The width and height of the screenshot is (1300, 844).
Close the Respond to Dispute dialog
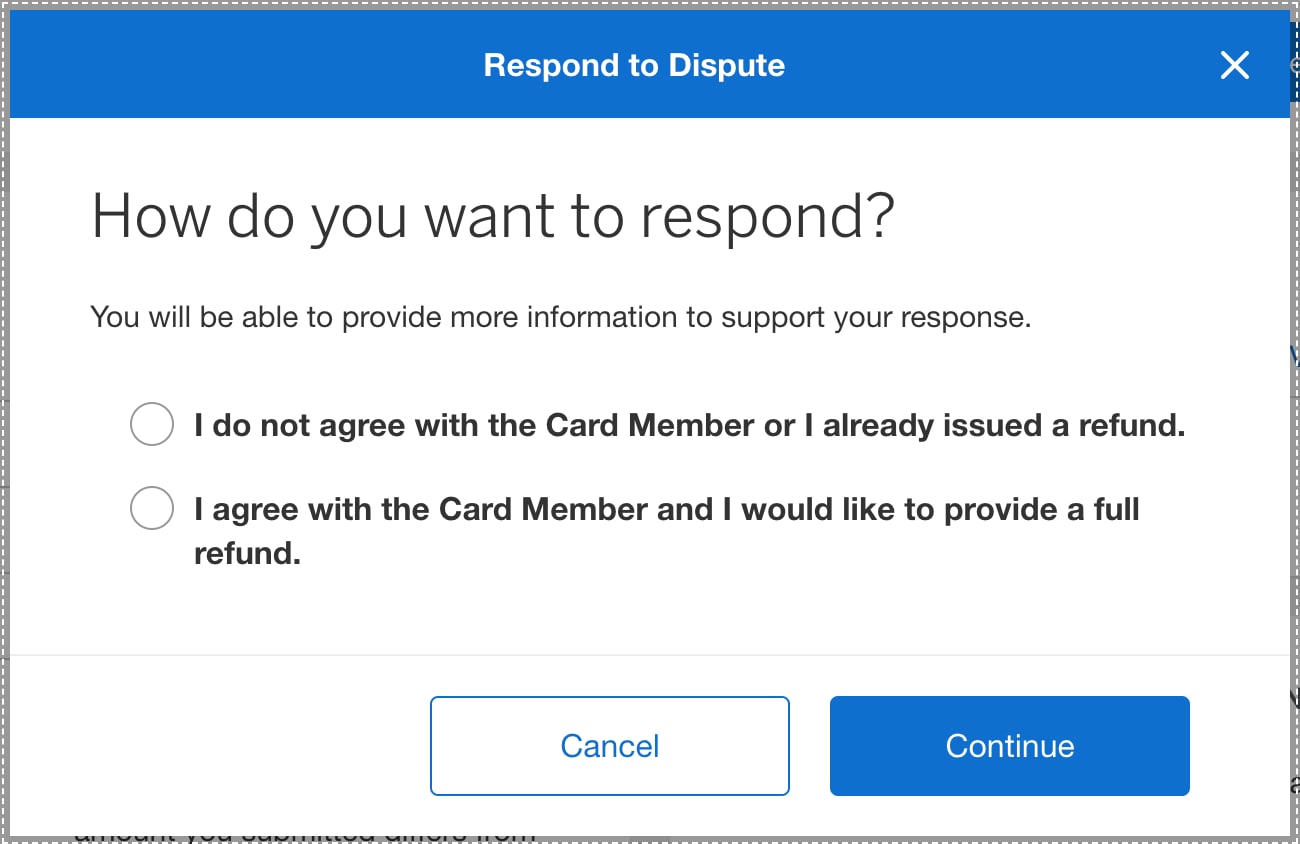(1235, 66)
